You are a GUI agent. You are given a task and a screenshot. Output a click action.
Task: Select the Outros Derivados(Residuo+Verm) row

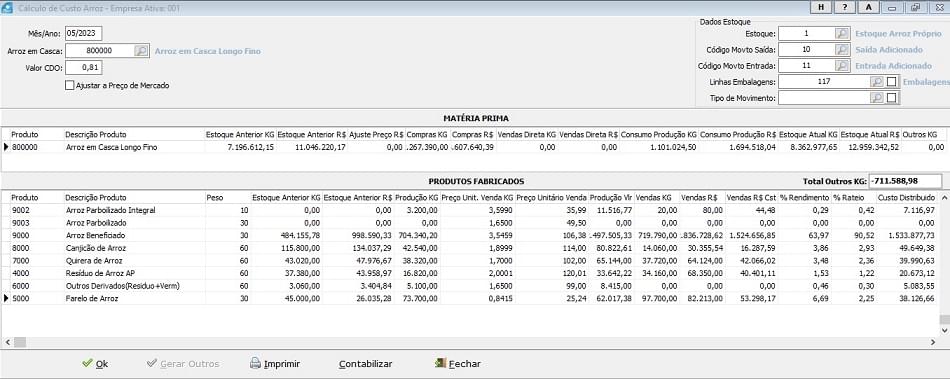tap(473, 285)
